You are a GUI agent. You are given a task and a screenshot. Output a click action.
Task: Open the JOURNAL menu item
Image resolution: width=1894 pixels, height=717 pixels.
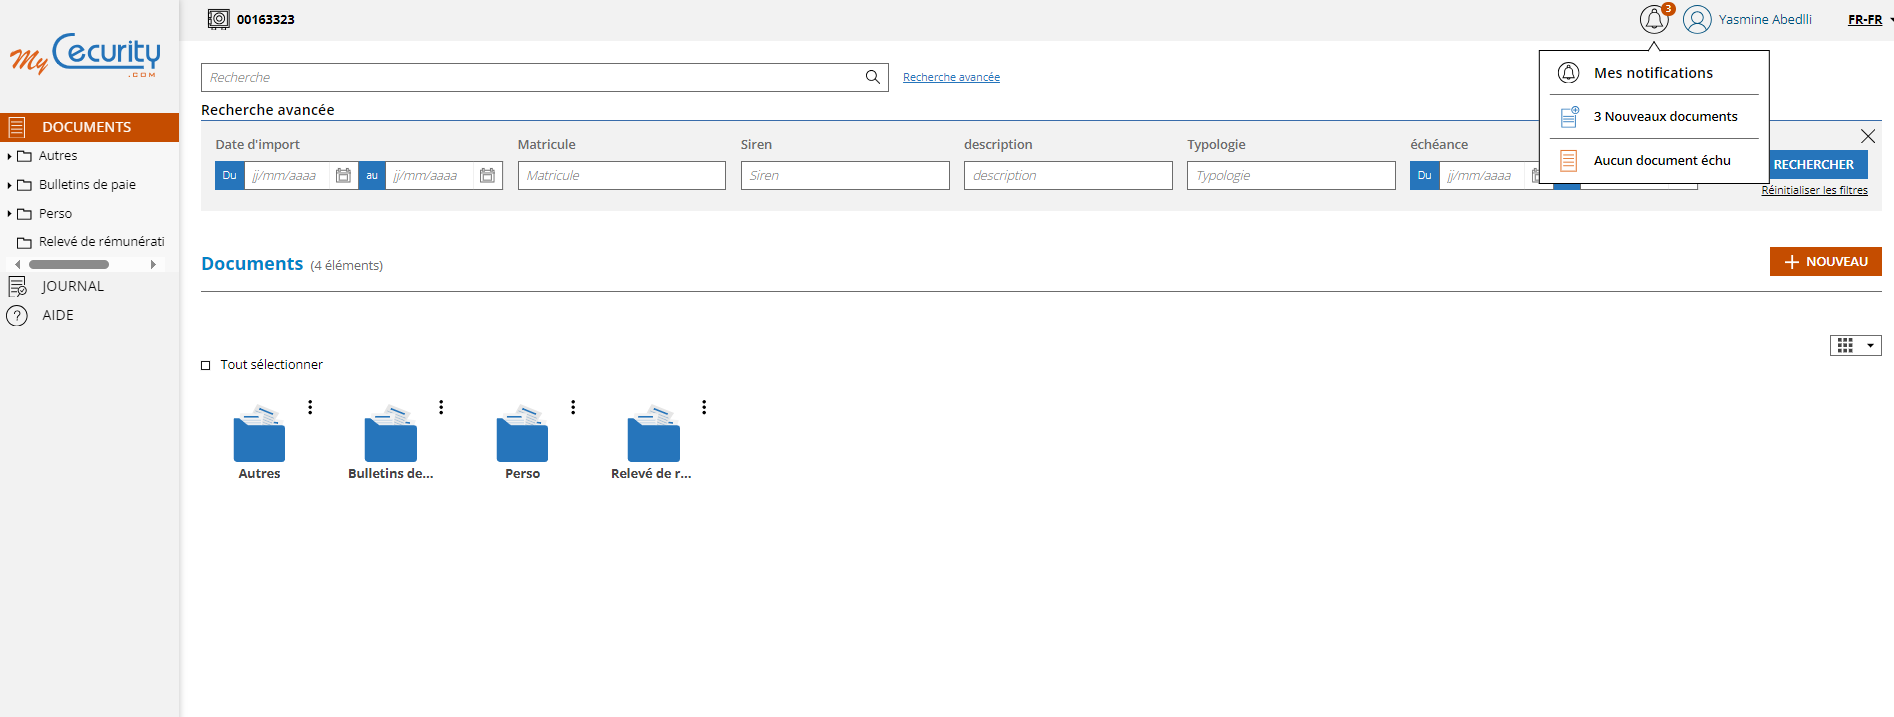(72, 286)
